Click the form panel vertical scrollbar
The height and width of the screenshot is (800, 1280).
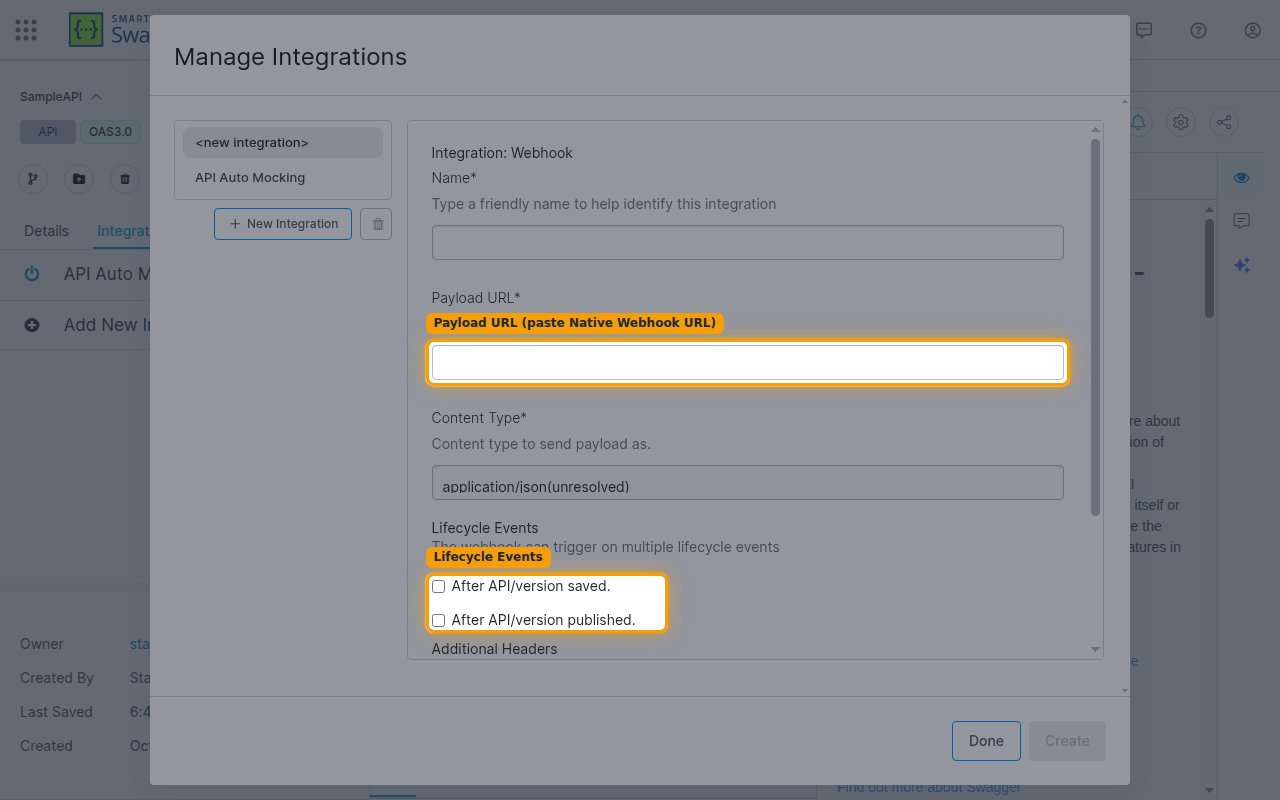point(1095,327)
